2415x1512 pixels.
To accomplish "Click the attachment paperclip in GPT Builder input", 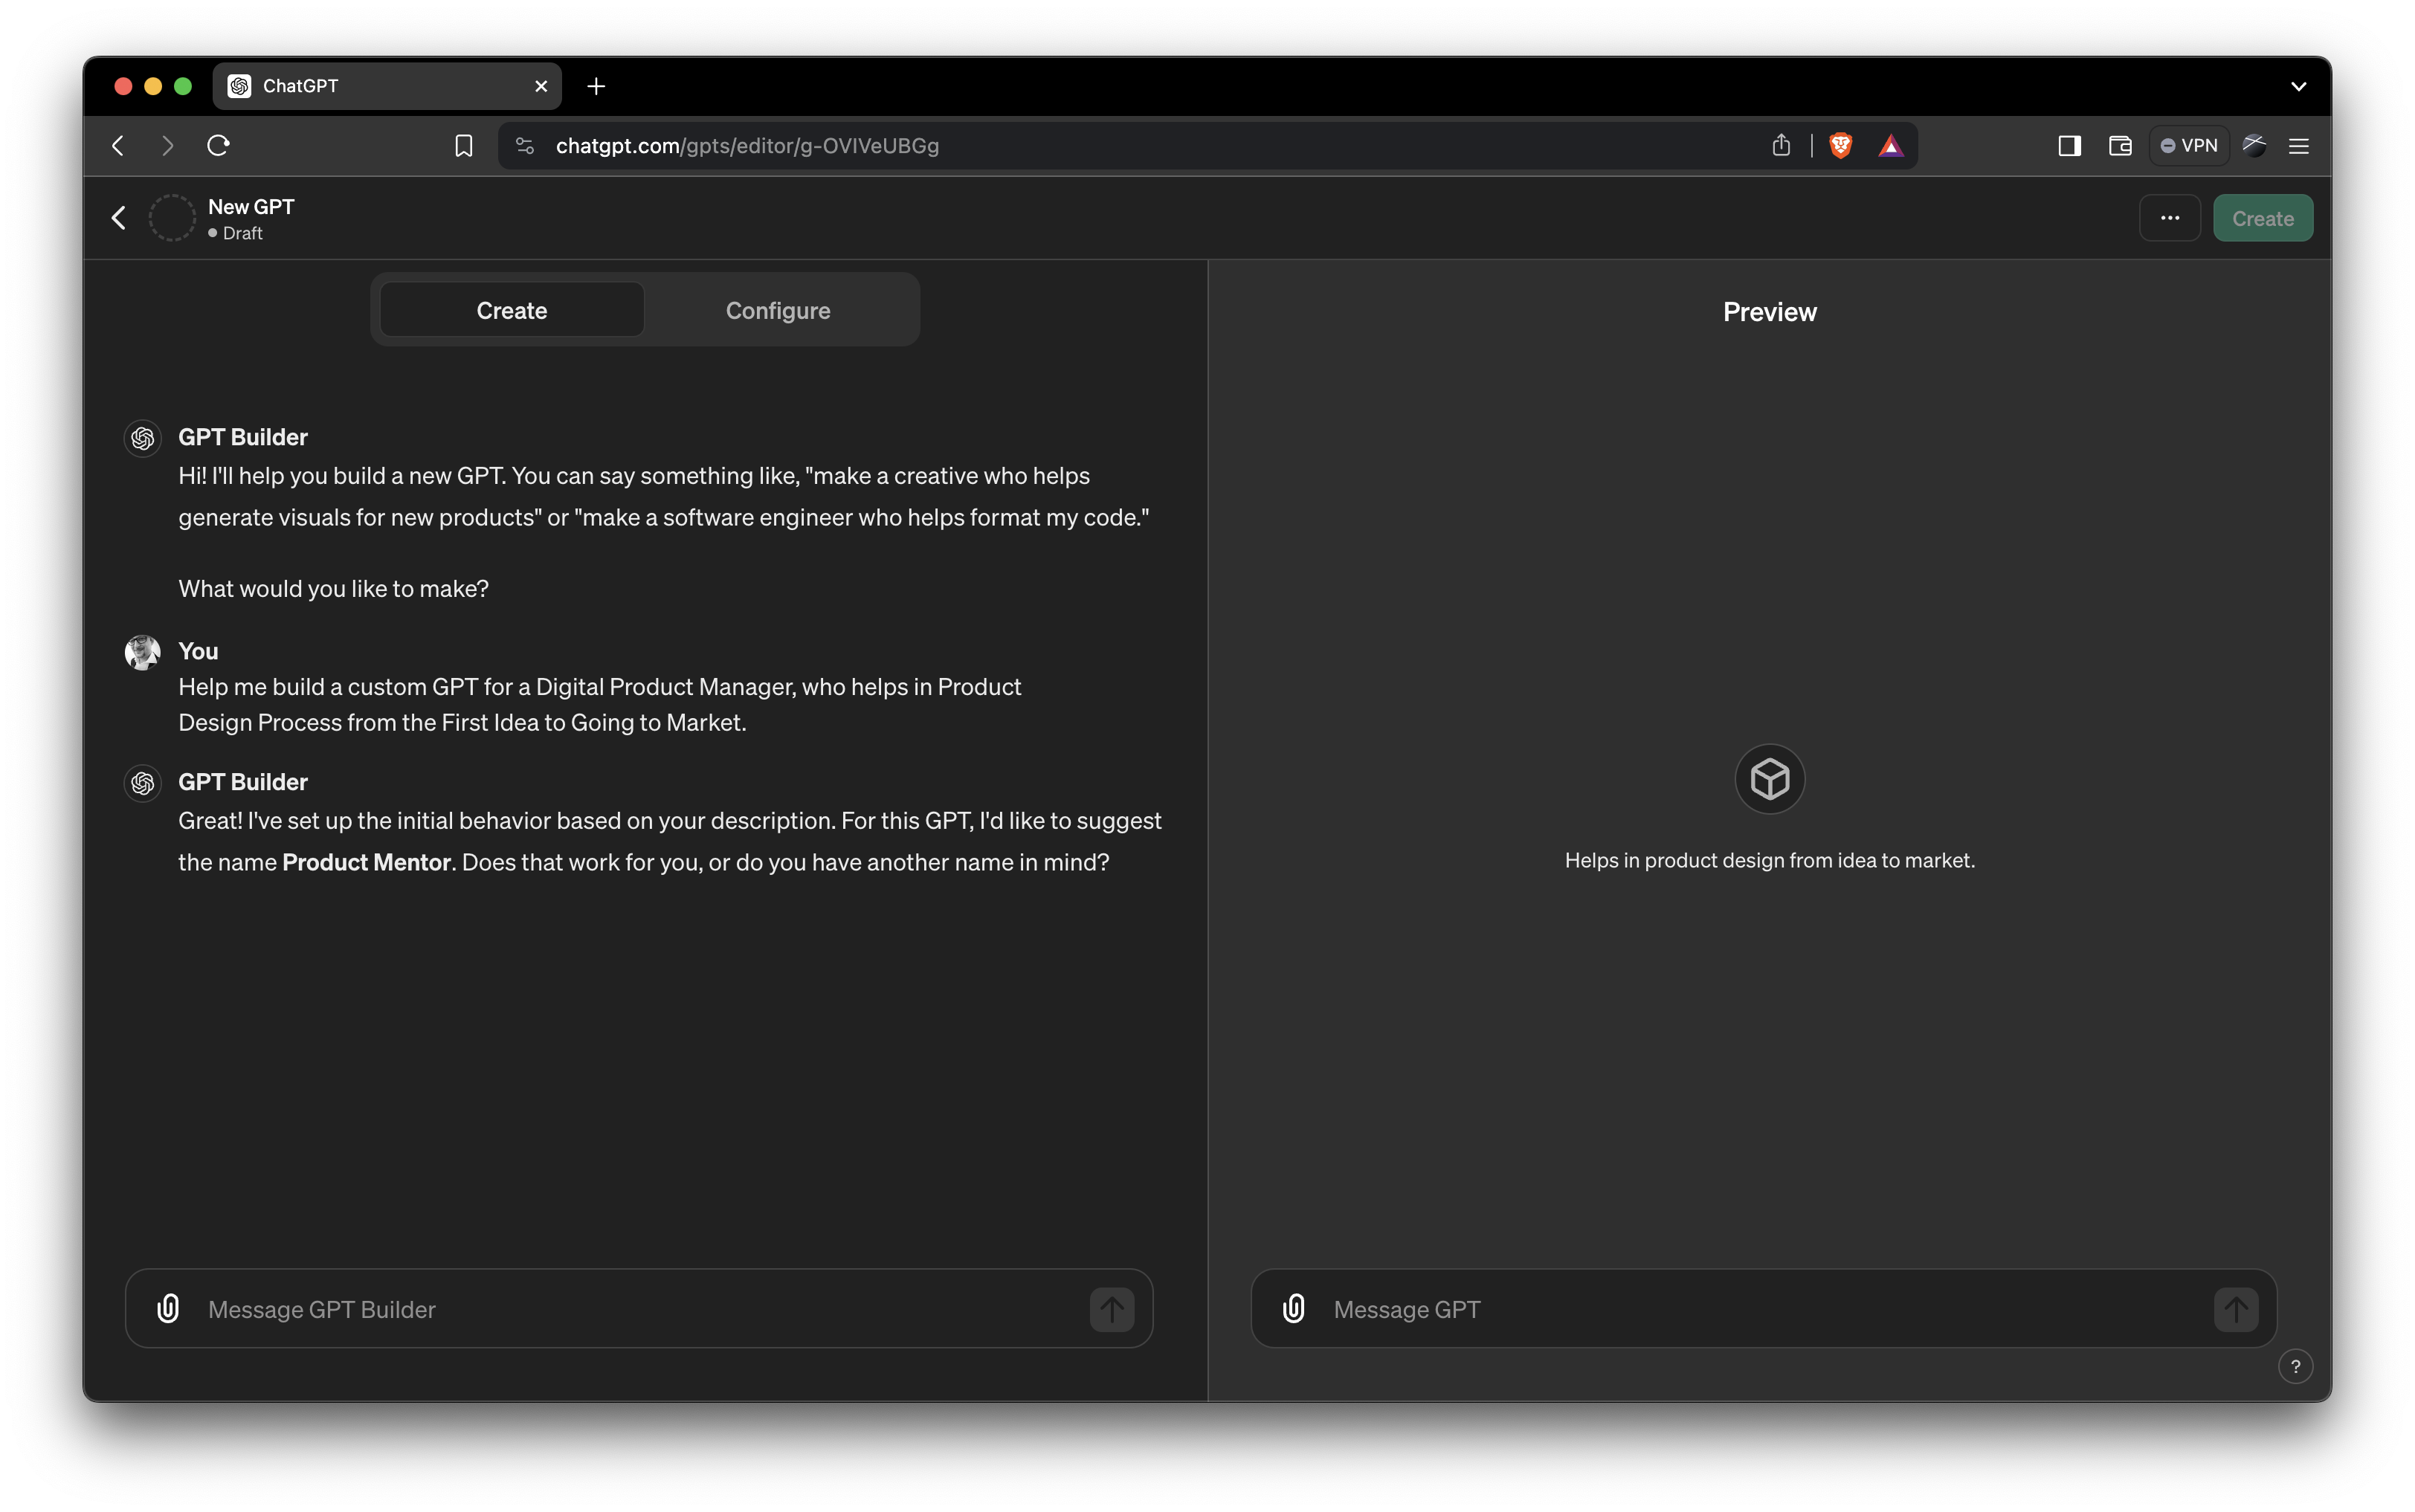I will pyautogui.click(x=168, y=1309).
